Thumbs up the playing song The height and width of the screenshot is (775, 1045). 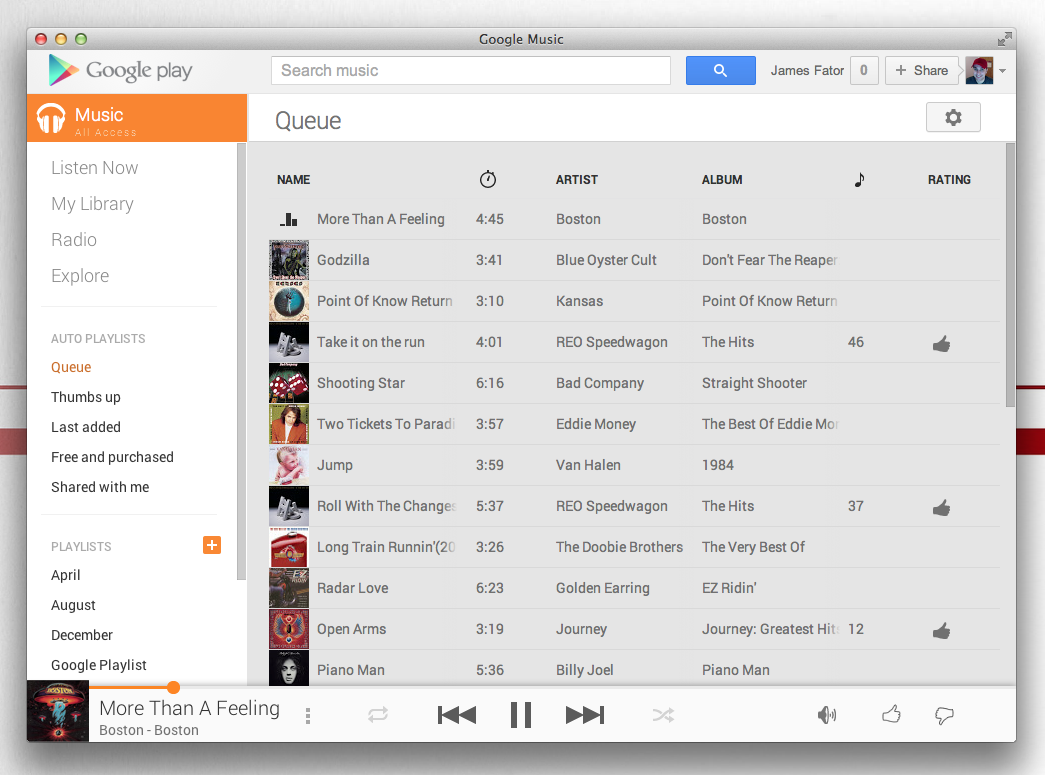pos(891,714)
